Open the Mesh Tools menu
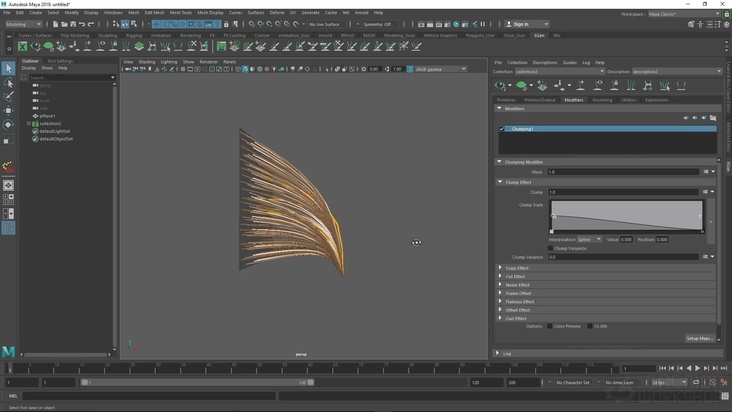The image size is (732, 412). pos(180,13)
